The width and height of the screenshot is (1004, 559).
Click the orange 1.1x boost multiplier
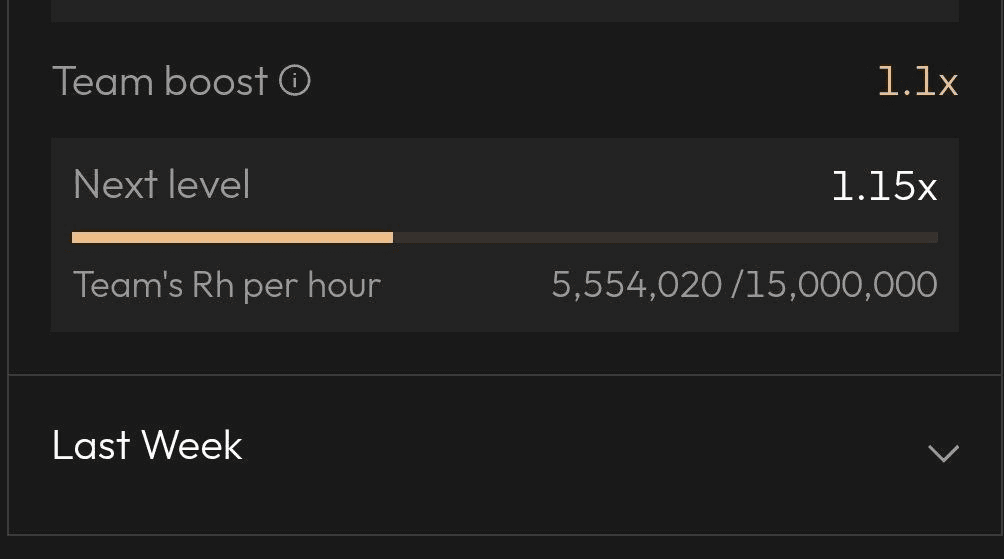coord(918,82)
